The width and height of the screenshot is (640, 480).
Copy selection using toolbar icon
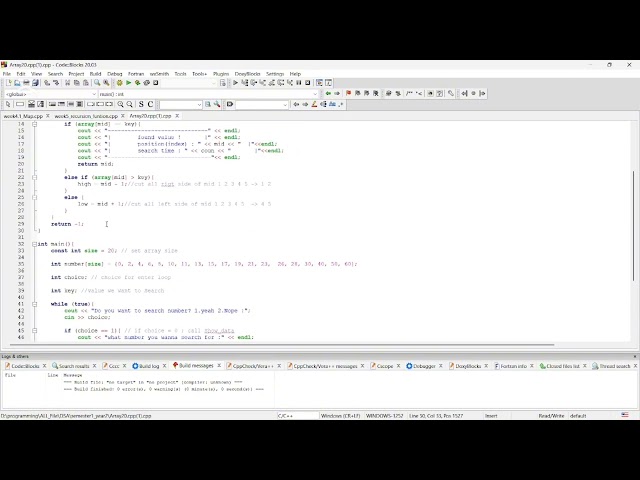[x=77, y=83]
